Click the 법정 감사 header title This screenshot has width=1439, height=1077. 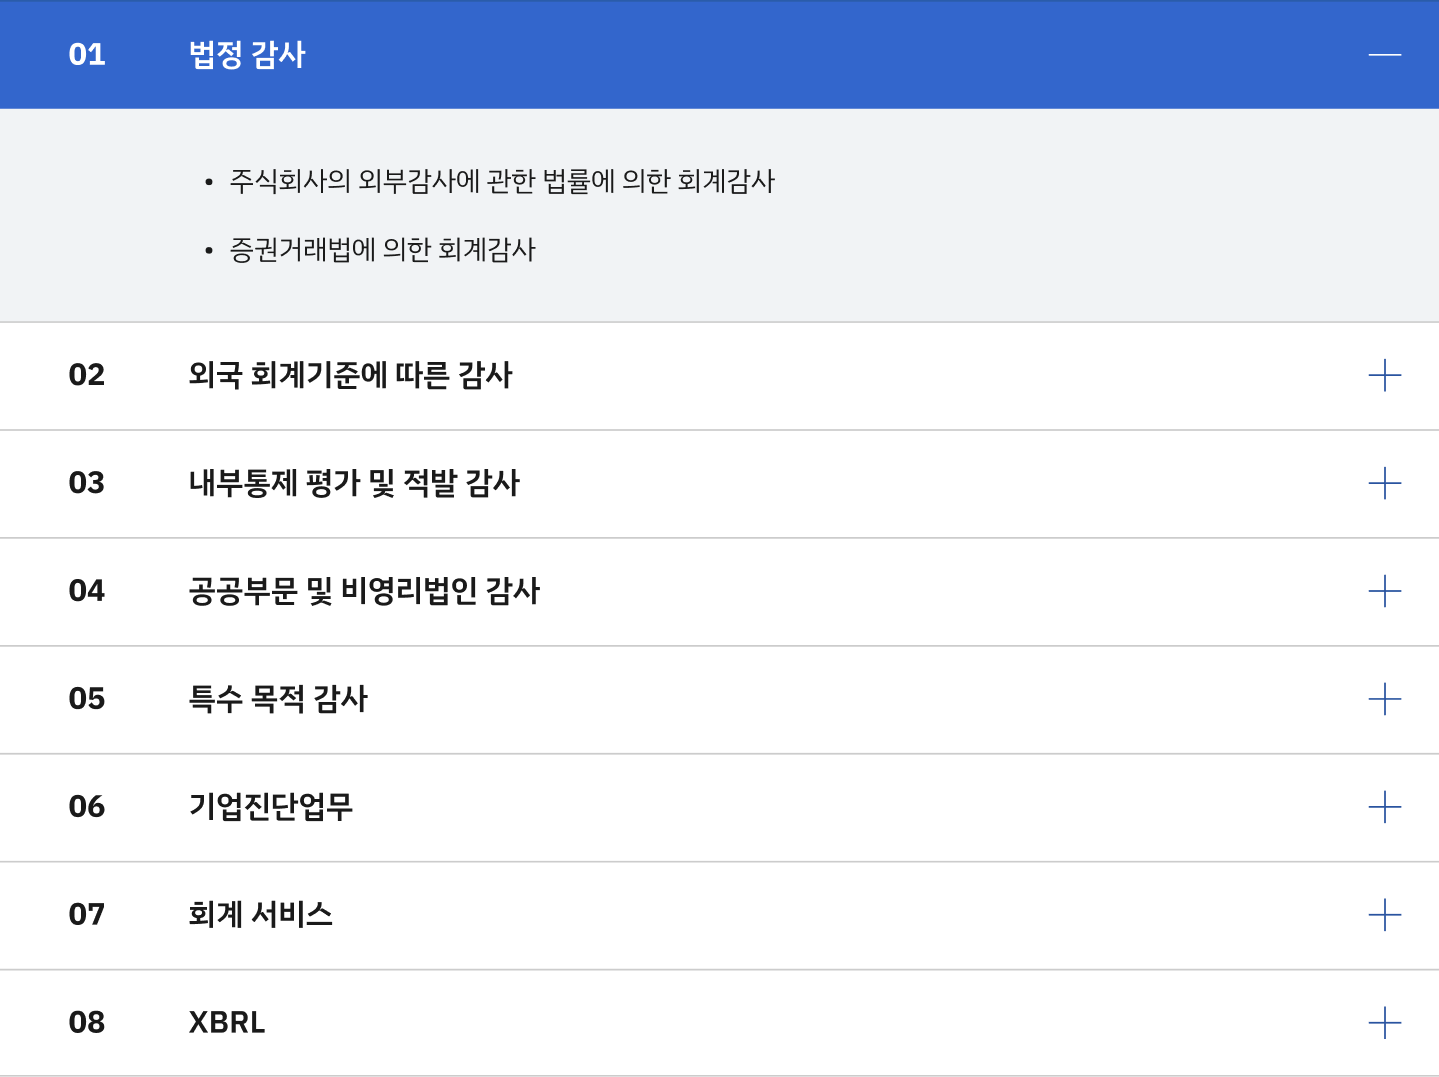coord(247,54)
